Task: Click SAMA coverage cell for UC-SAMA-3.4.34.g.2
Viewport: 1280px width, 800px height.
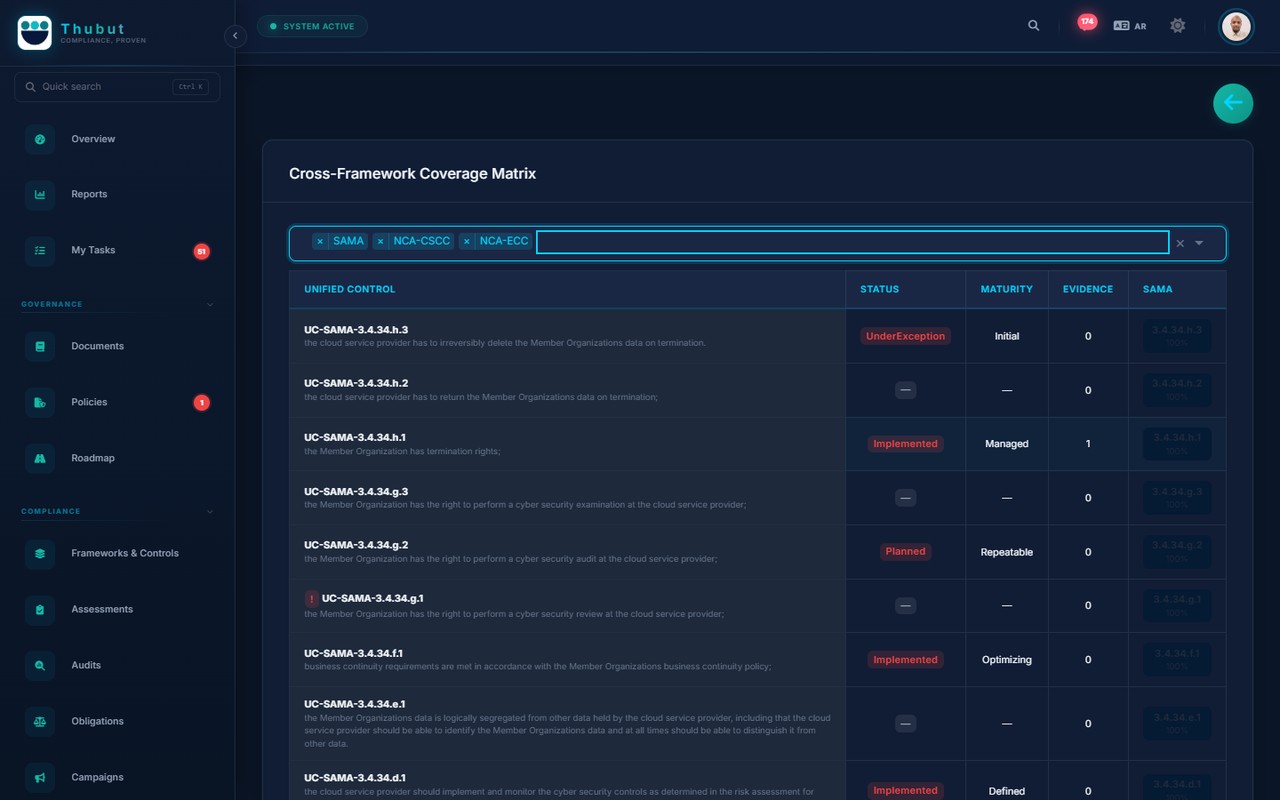Action: click(x=1177, y=551)
